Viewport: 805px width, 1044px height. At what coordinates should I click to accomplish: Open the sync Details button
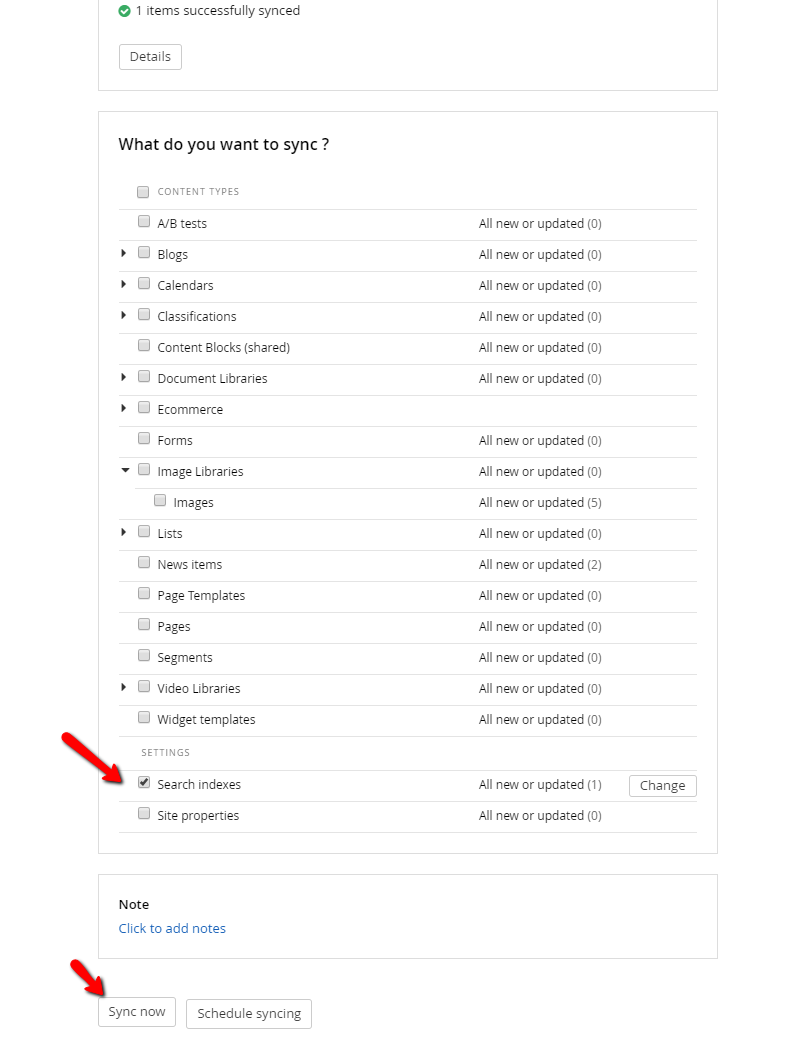click(x=150, y=57)
